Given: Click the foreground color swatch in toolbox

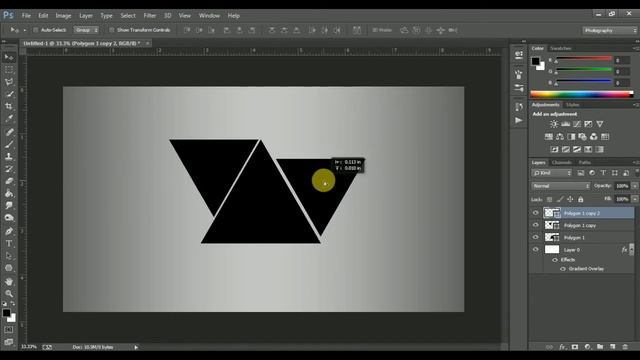Looking at the screenshot, I should [x=6, y=313].
